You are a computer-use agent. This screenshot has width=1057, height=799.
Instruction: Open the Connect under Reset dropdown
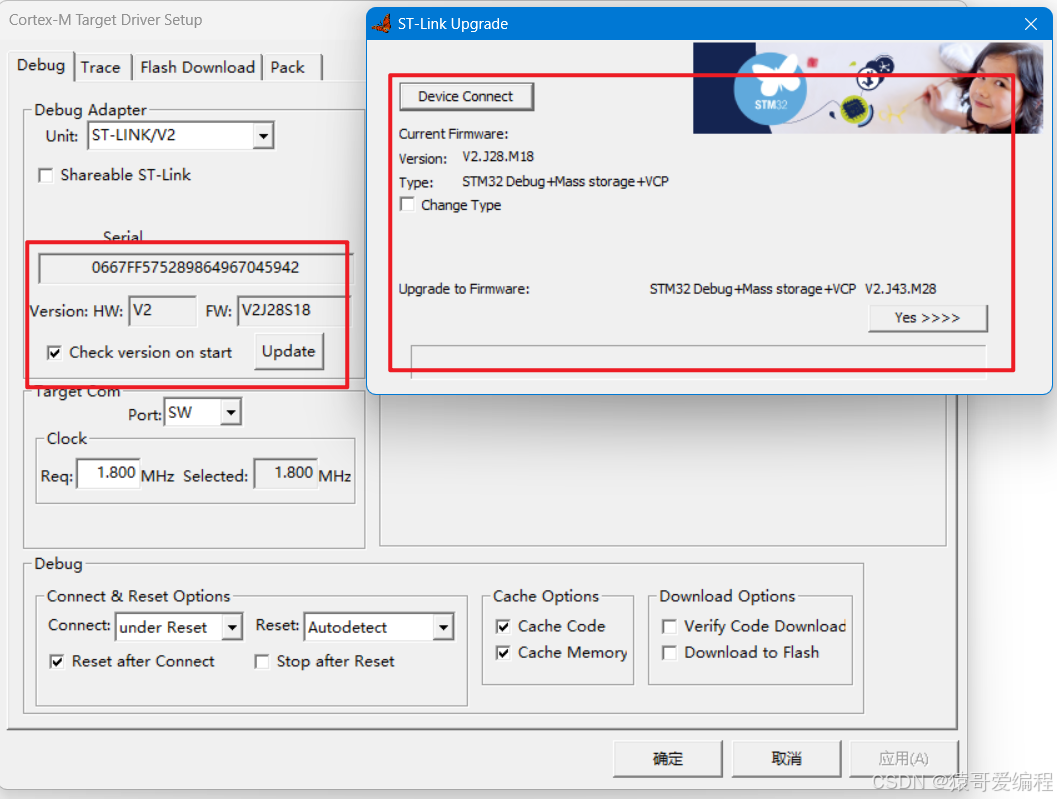(x=232, y=627)
